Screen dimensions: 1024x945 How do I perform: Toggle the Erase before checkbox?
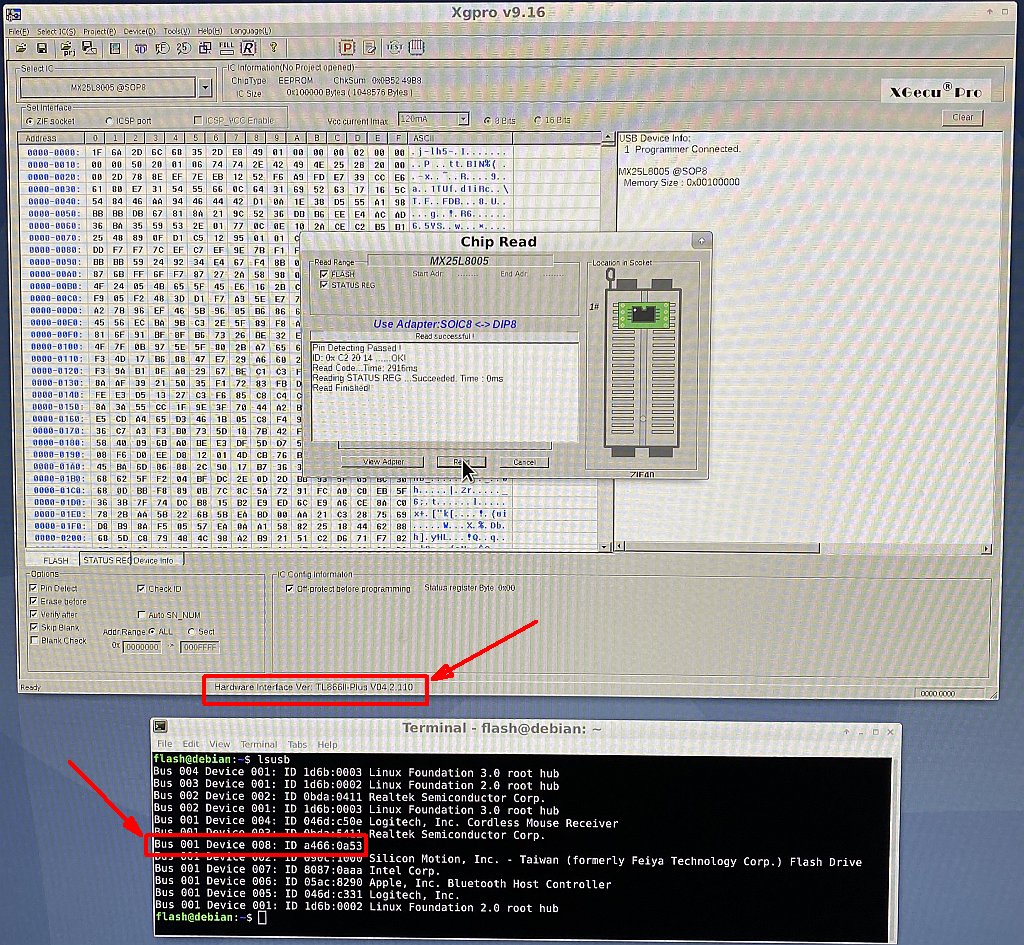[33, 601]
